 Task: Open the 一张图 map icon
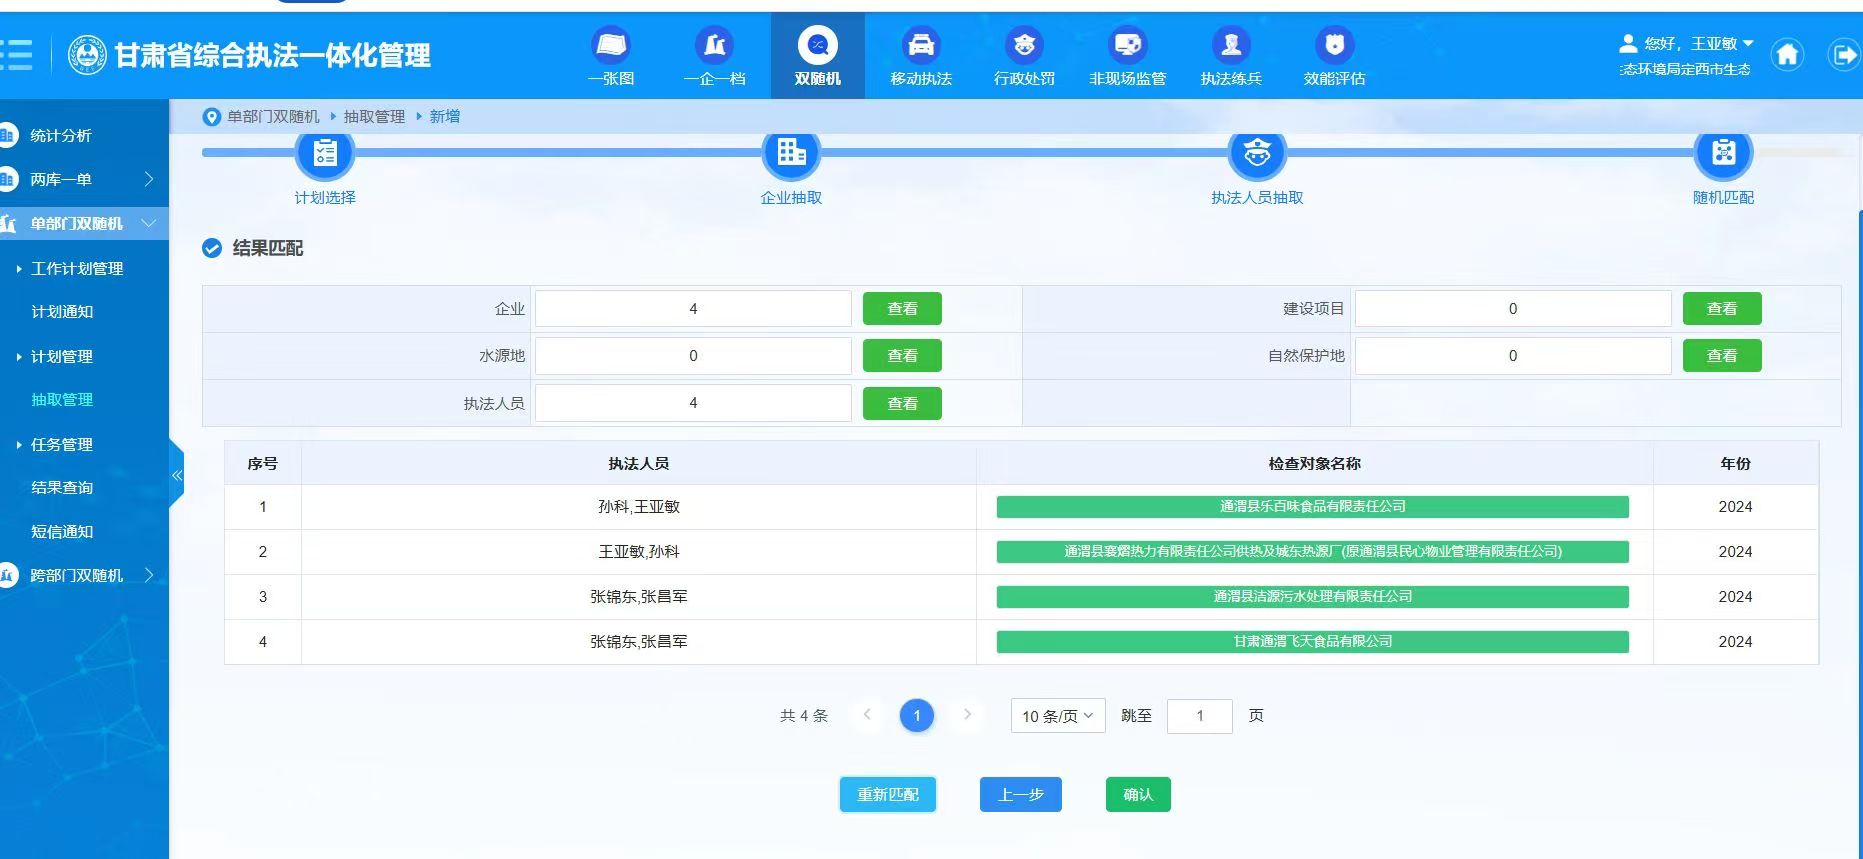[610, 46]
